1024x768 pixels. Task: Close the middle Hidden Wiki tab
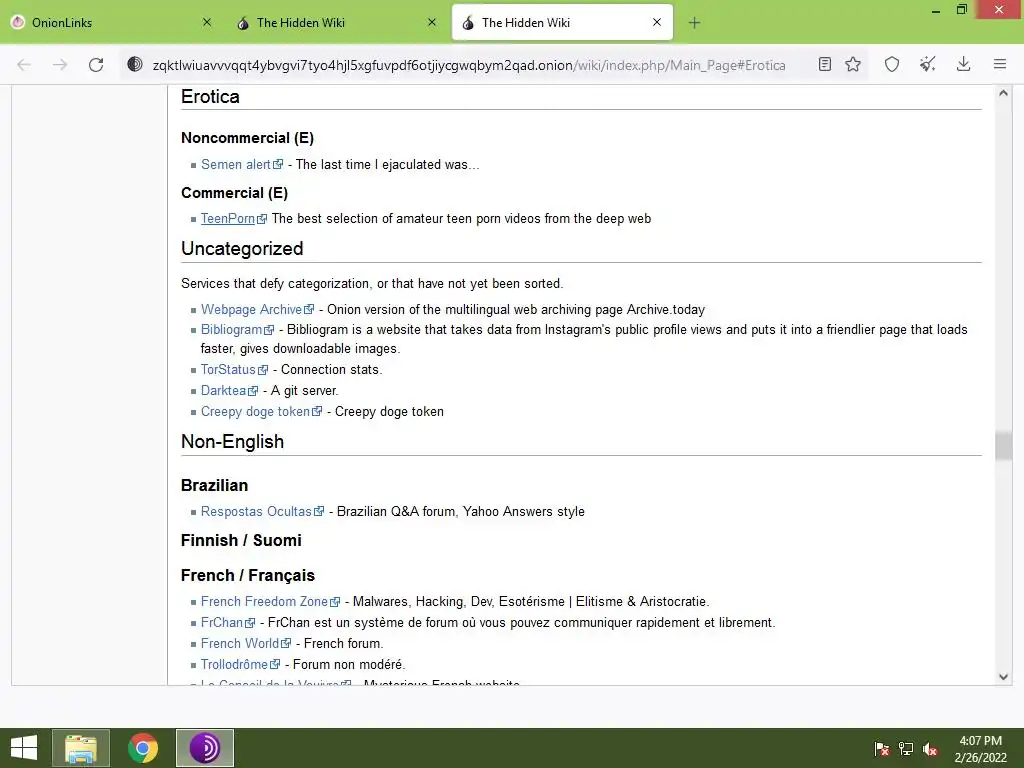click(432, 22)
